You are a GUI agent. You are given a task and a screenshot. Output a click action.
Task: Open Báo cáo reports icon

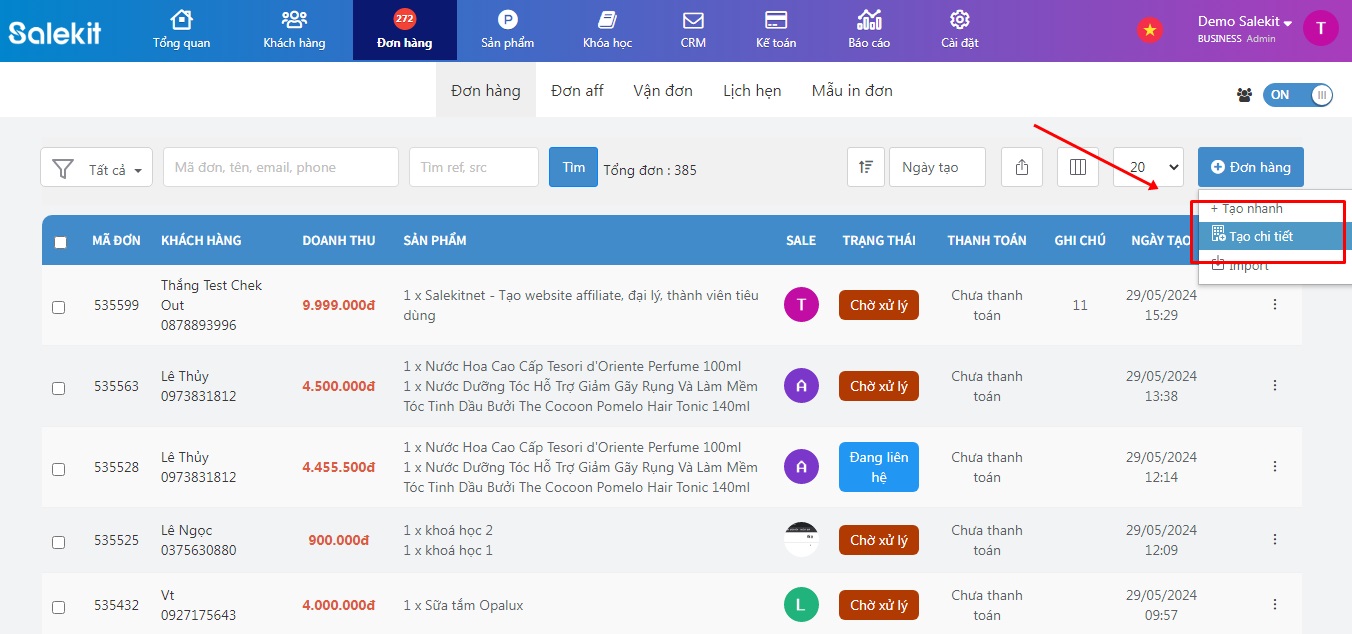869,20
